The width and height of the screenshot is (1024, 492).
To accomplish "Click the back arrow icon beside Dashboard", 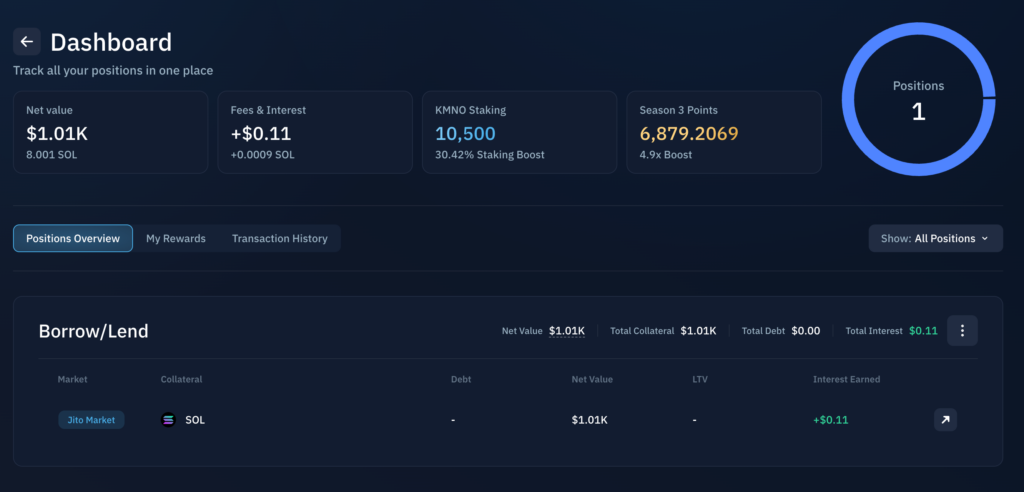I will point(27,42).
